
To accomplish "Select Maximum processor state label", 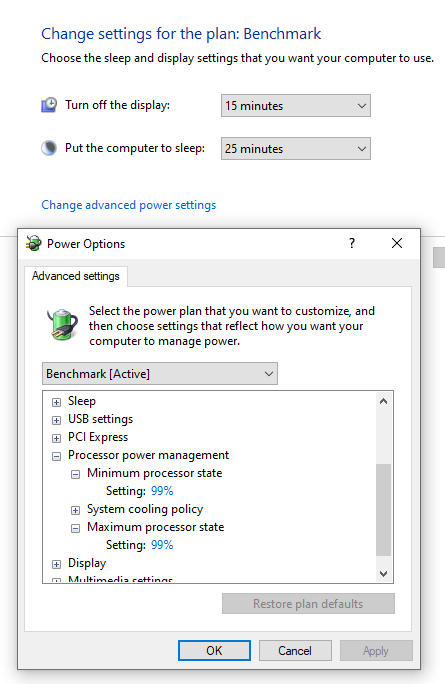I will [x=155, y=527].
